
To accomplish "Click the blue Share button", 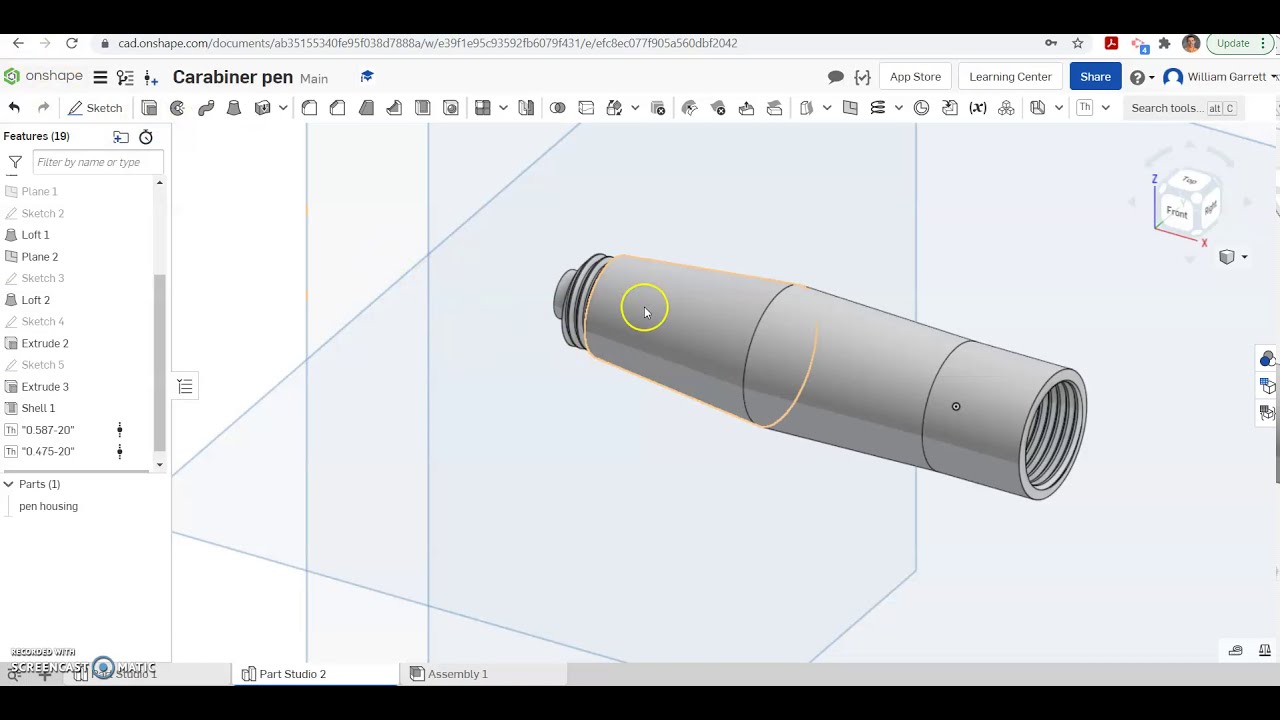I will coord(1095,77).
